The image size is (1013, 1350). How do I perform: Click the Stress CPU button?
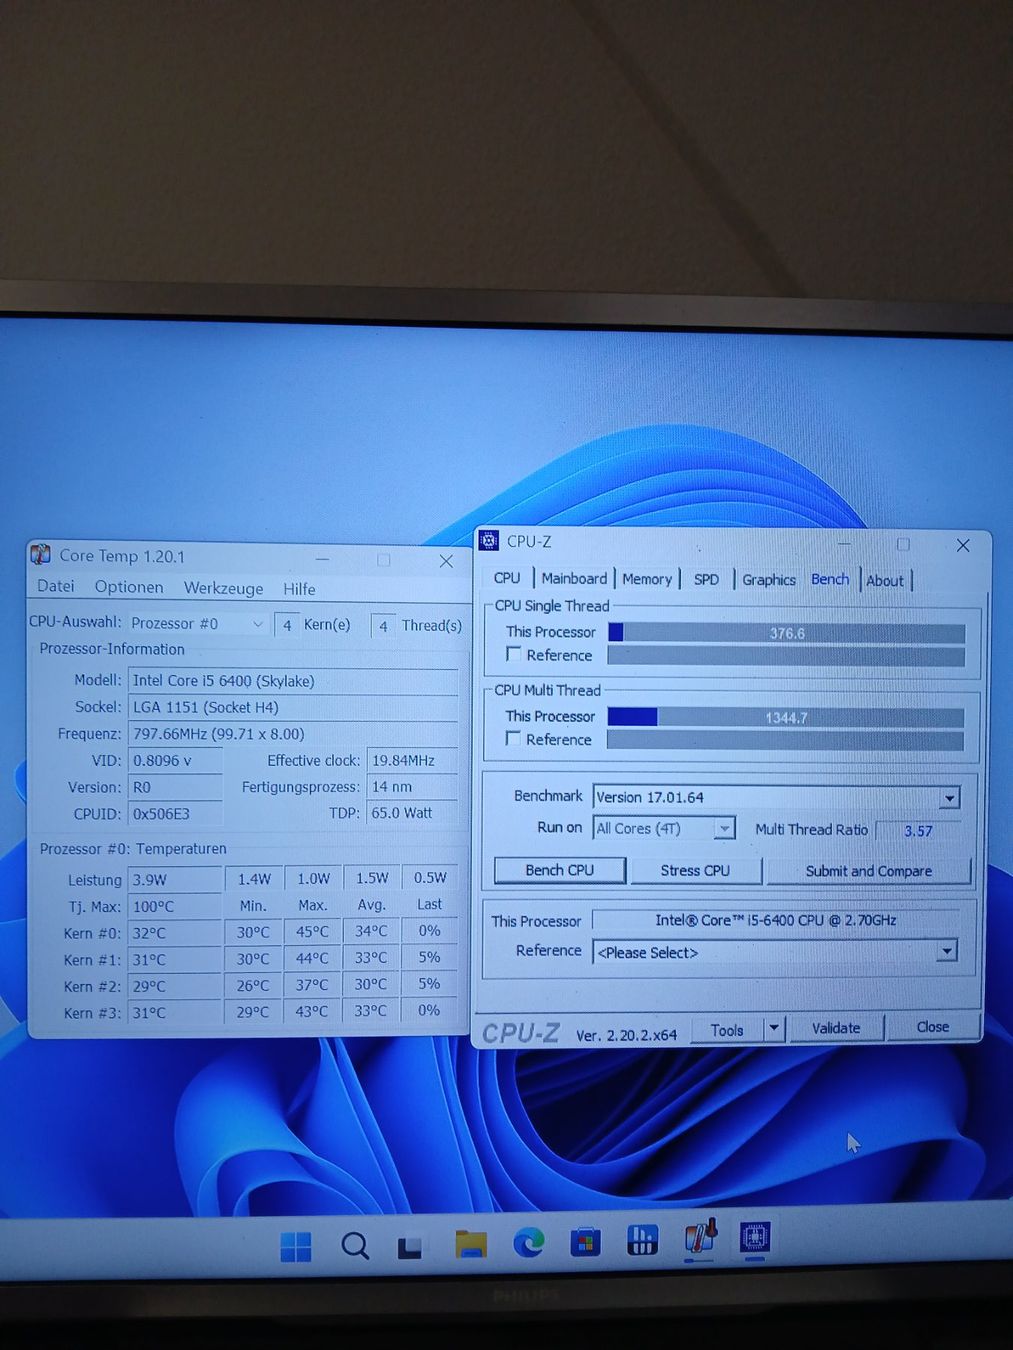(695, 870)
